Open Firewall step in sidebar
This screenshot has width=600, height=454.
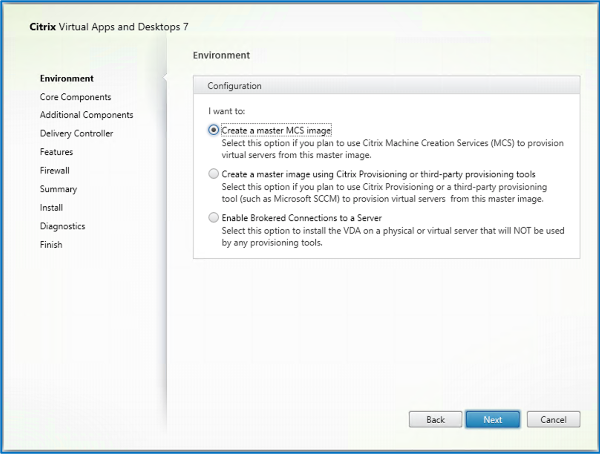[x=55, y=171]
